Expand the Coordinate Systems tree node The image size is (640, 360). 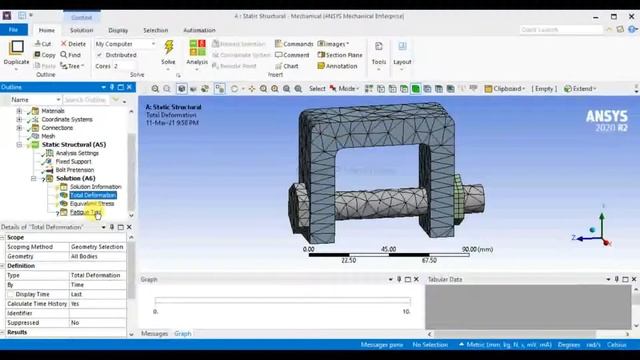pyautogui.click(x=19, y=119)
